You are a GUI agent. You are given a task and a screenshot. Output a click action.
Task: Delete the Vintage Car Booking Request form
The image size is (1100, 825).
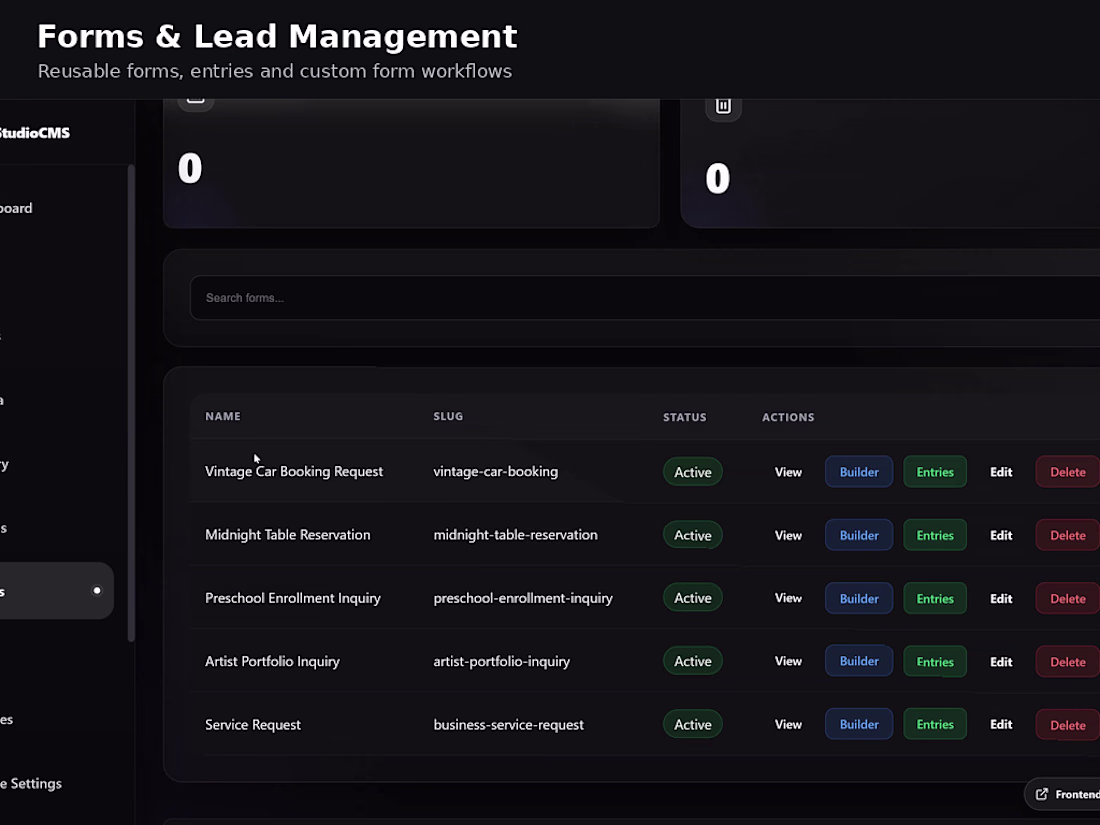point(1068,472)
